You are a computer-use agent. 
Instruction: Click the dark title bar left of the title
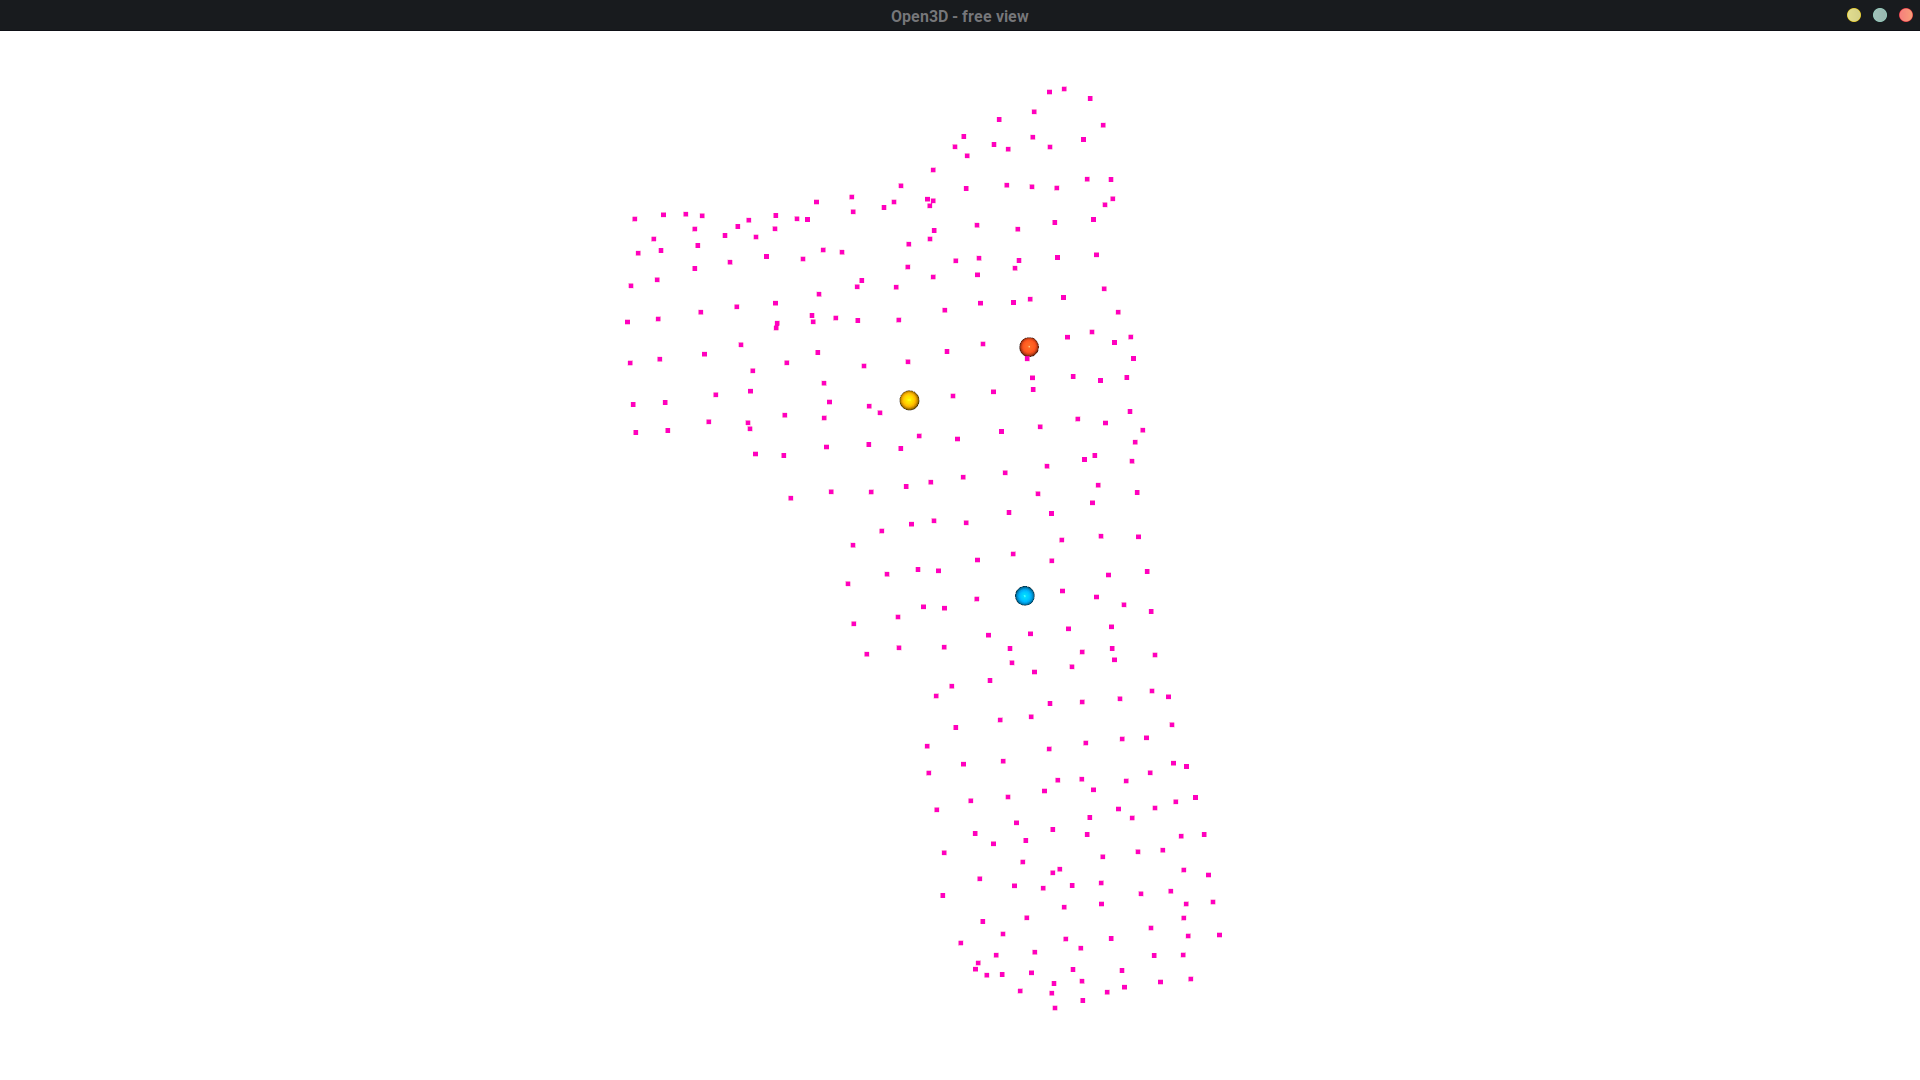400,15
